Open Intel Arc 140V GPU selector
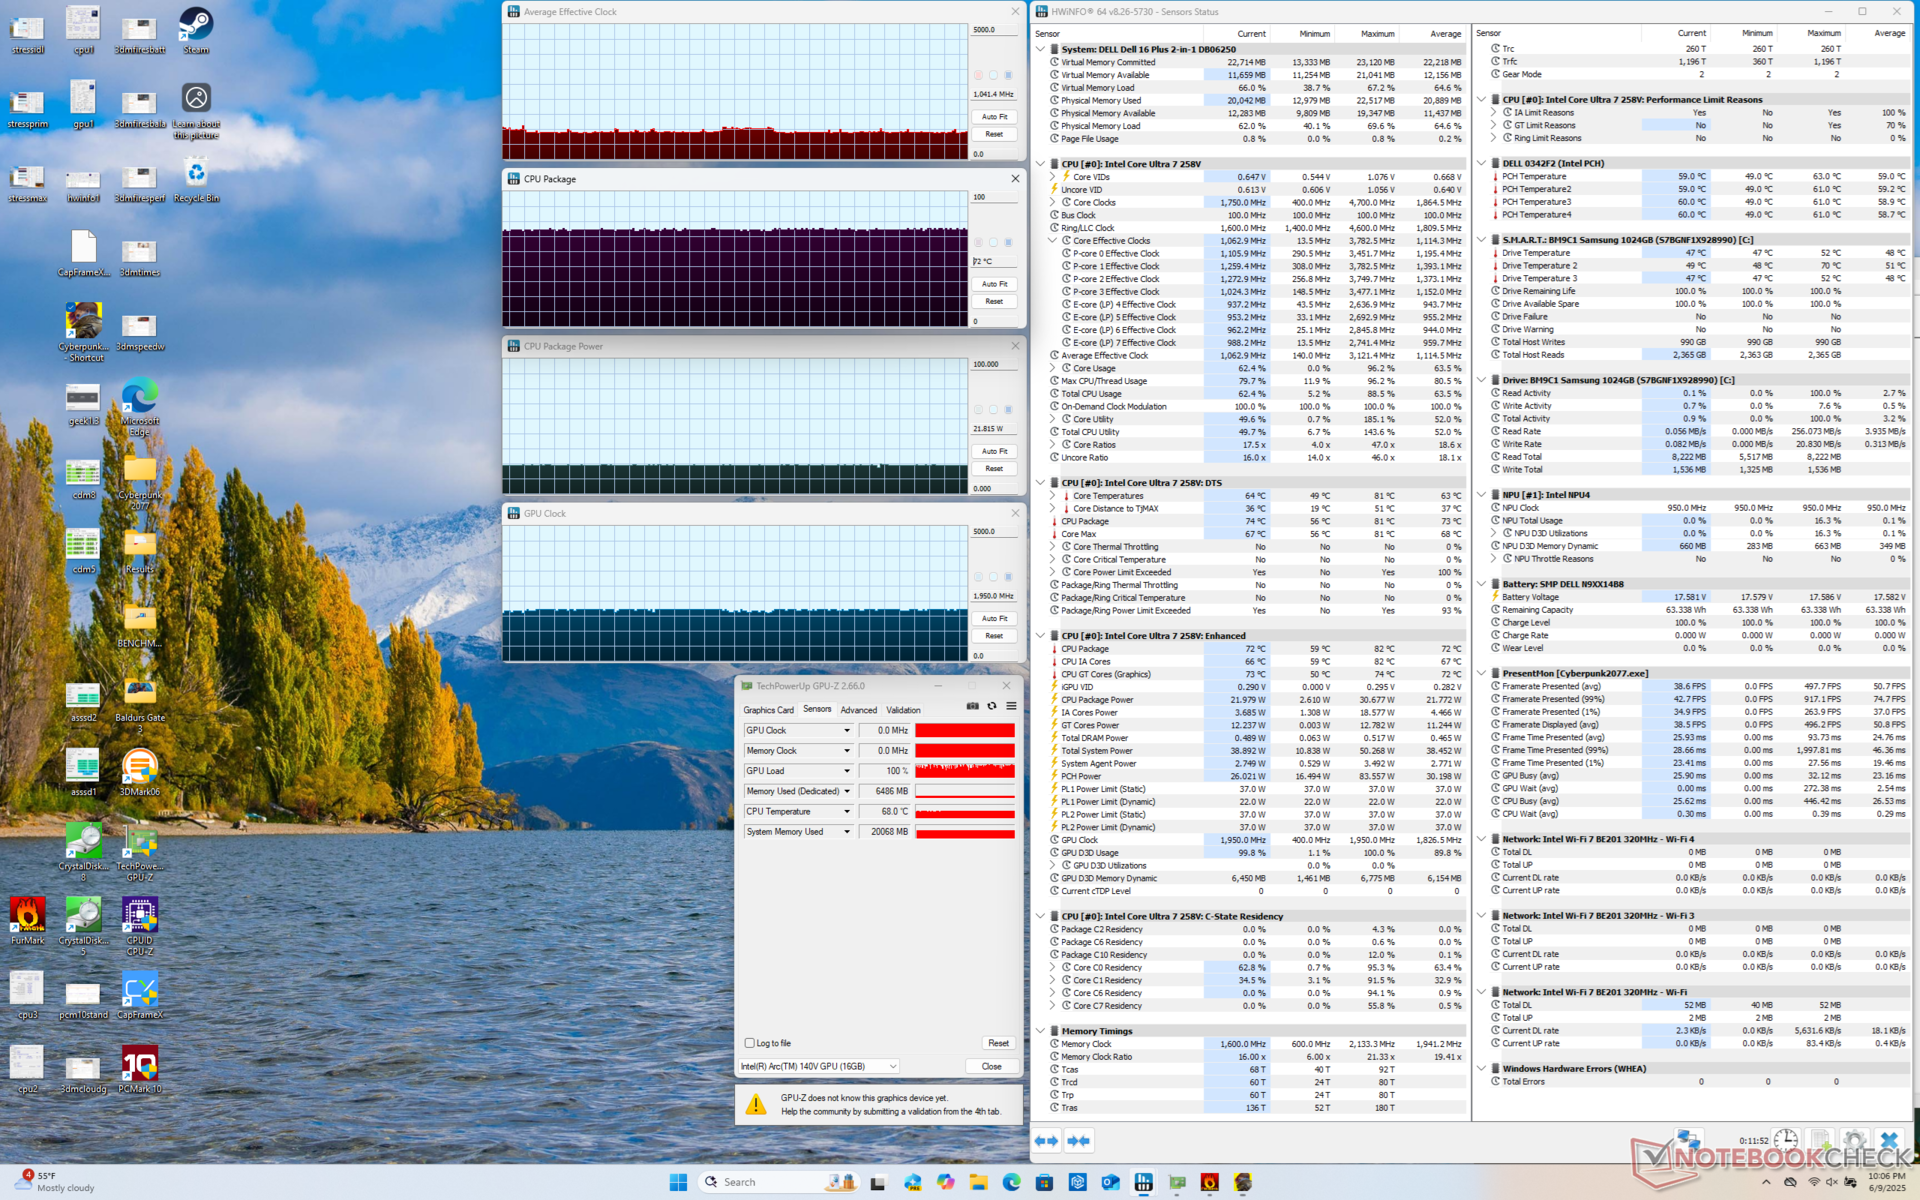The height and width of the screenshot is (1200, 1920). tap(818, 1066)
